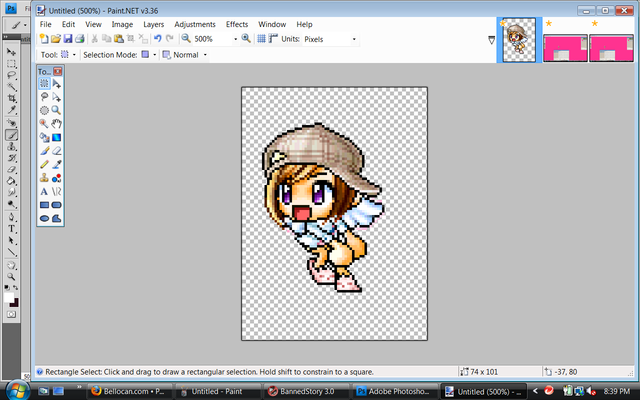This screenshot has width=640, height=400.
Task: Open the Help menu
Action: click(304, 24)
